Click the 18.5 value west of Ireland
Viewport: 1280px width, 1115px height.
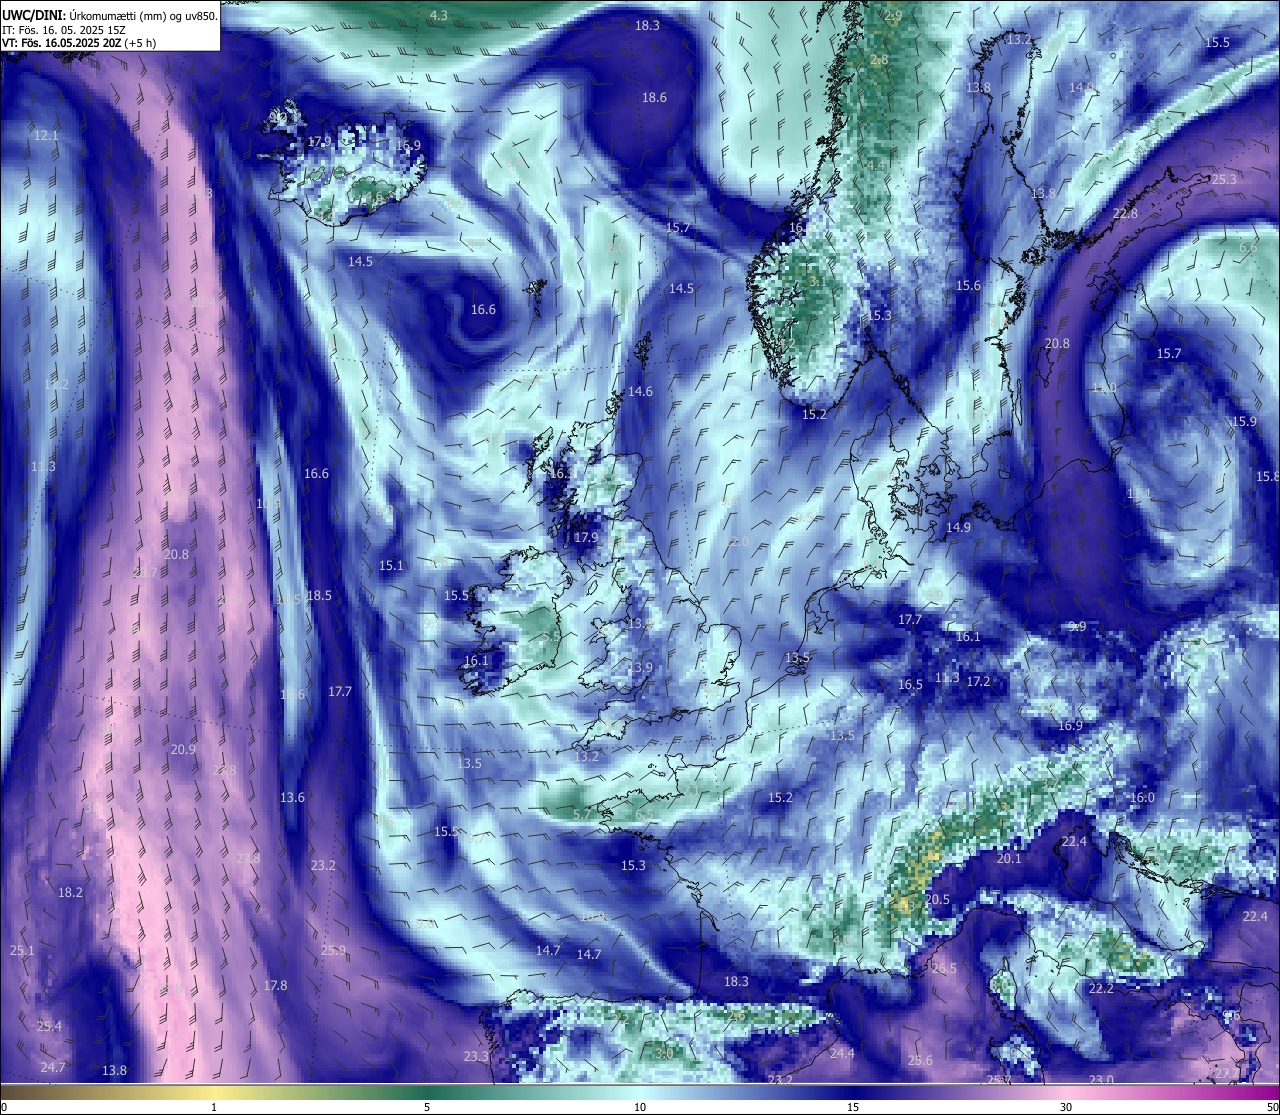318,595
